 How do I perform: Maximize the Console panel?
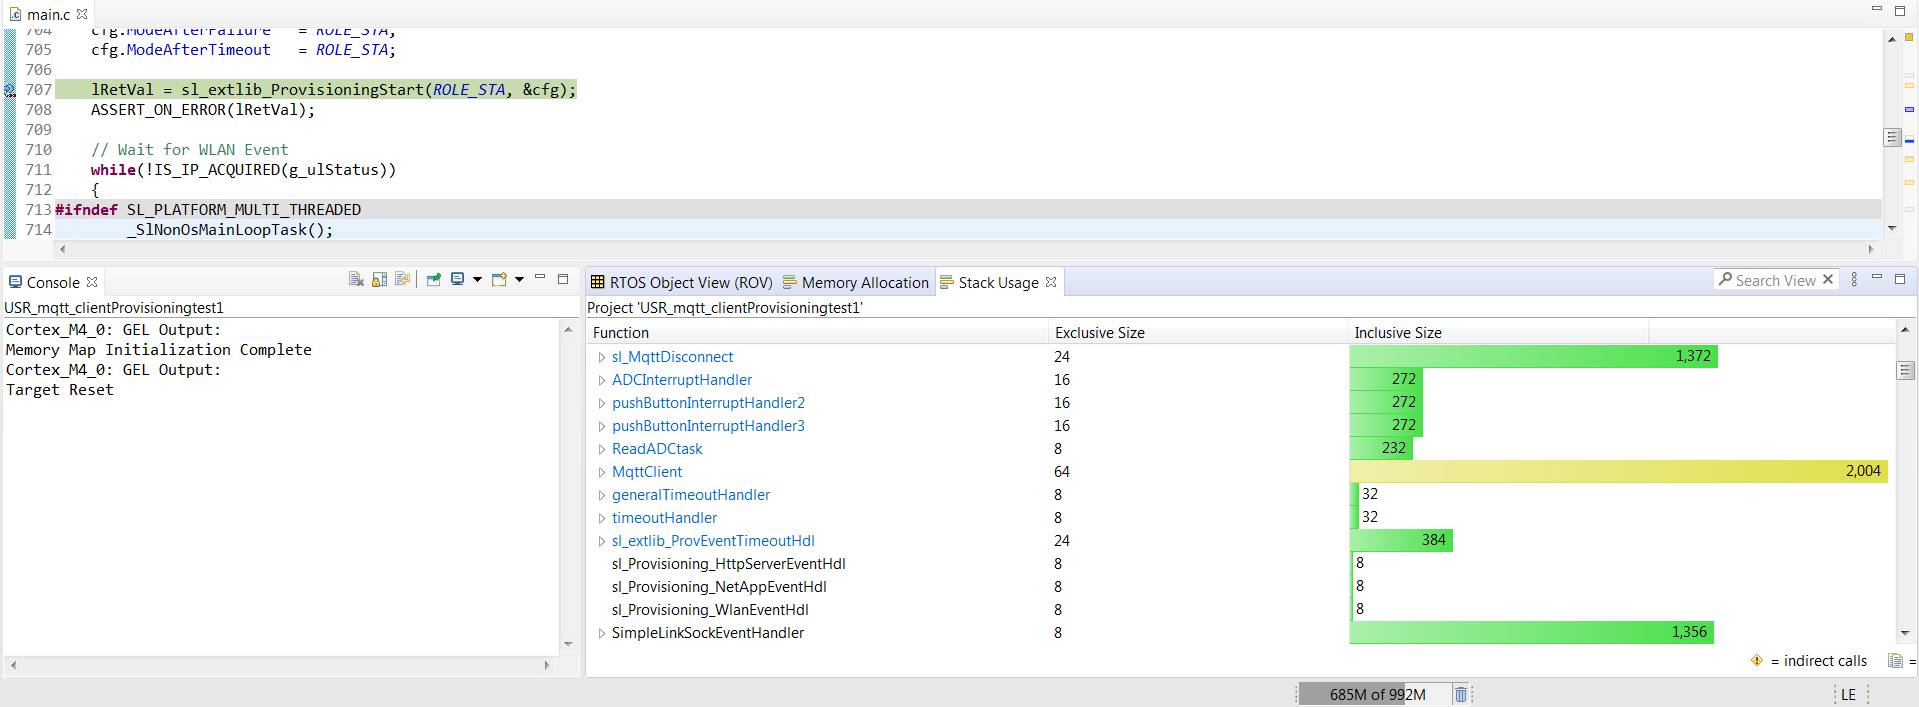[563, 279]
